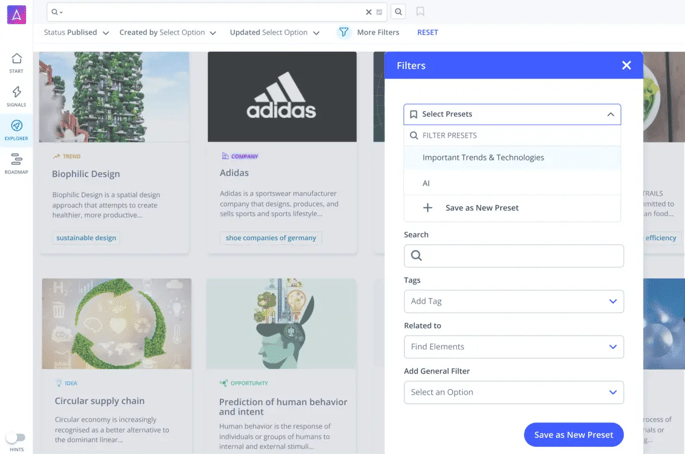The width and height of the screenshot is (685, 454).
Task: Select the AI preset option
Action: (426, 183)
